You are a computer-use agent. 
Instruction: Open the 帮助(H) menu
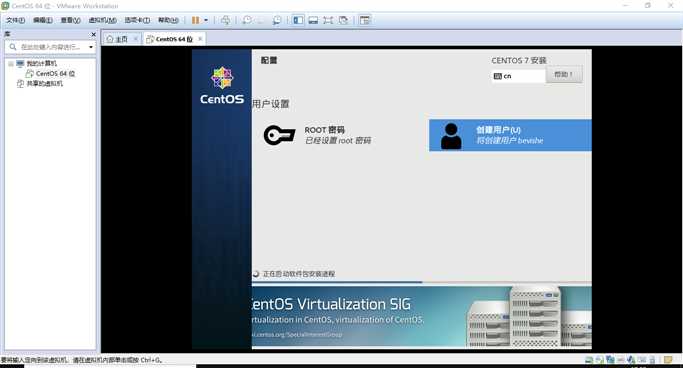(168, 20)
